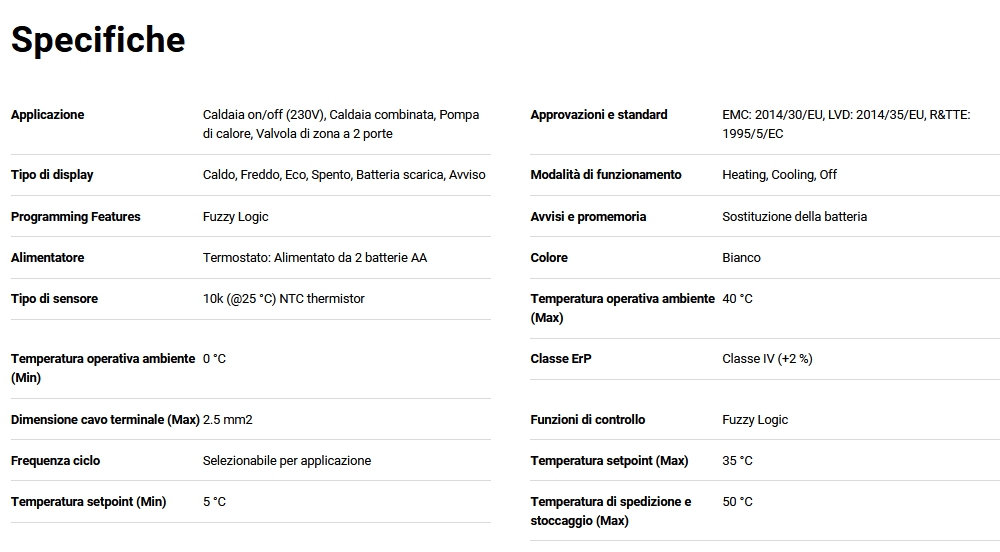Click the Tipo di sensore label

click(x=54, y=299)
